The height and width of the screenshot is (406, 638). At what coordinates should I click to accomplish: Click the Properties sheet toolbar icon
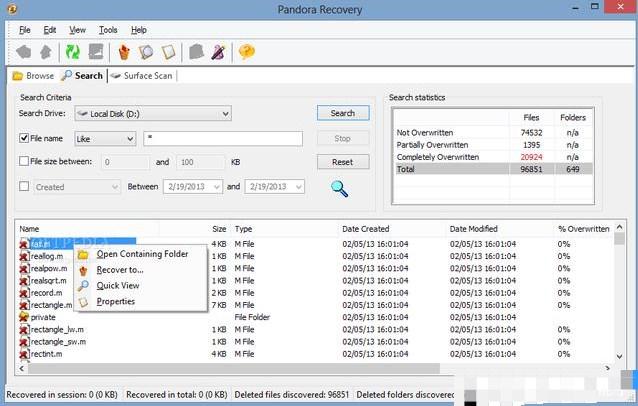coord(168,52)
